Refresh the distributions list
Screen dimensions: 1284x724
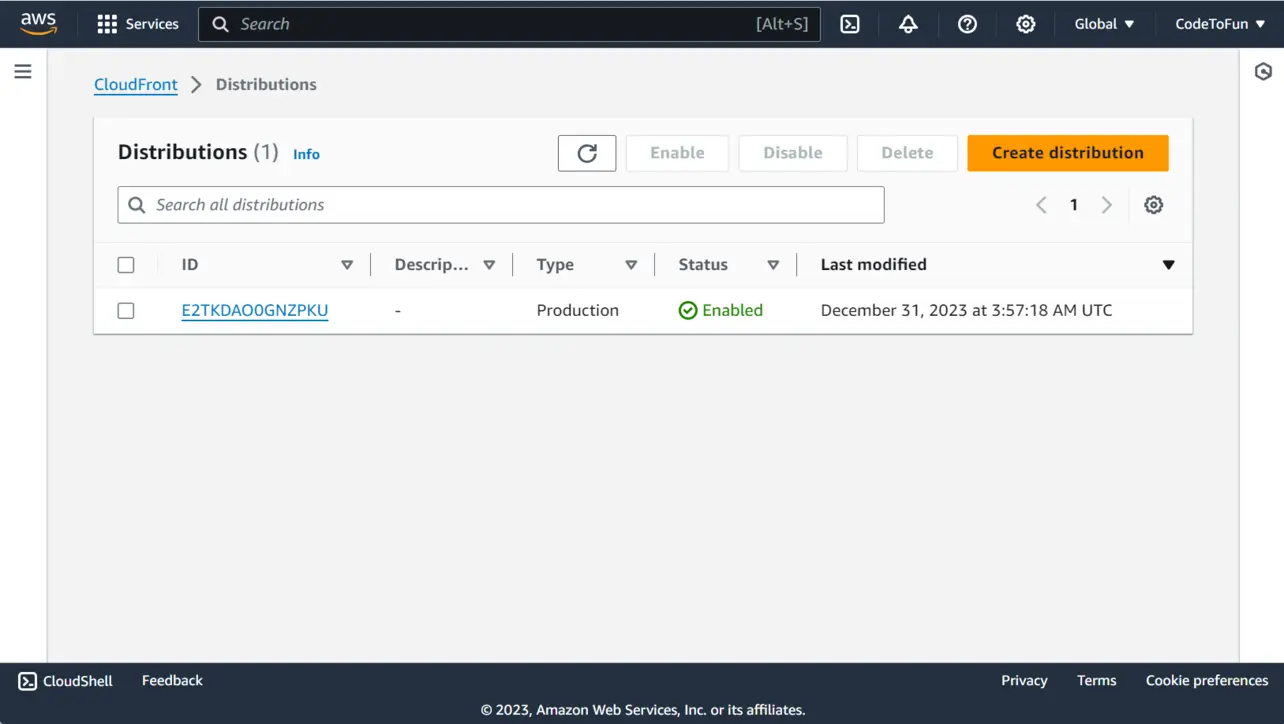(587, 153)
